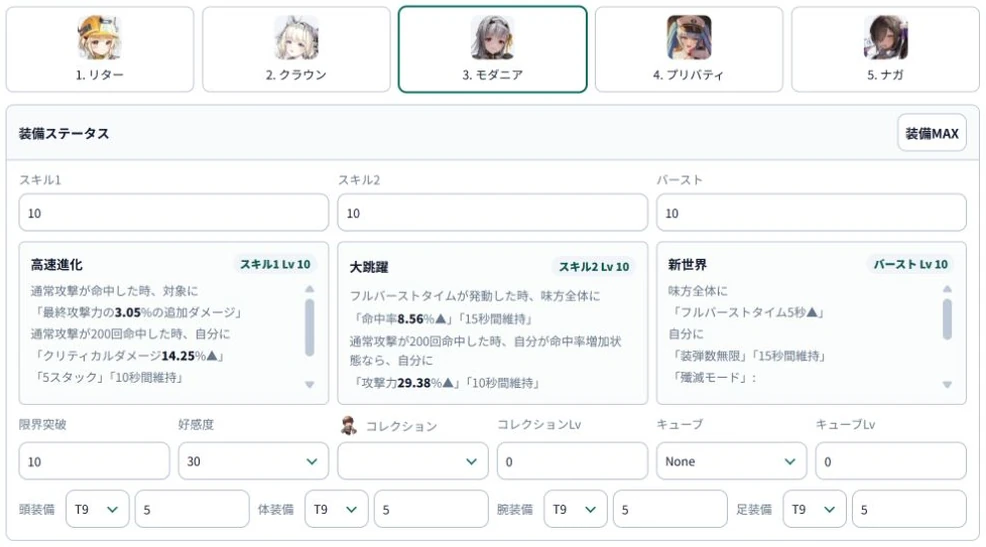Click scroll-up arrow in 高速進化 skill box
Image resolution: width=986 pixels, height=547 pixels.
309,289
